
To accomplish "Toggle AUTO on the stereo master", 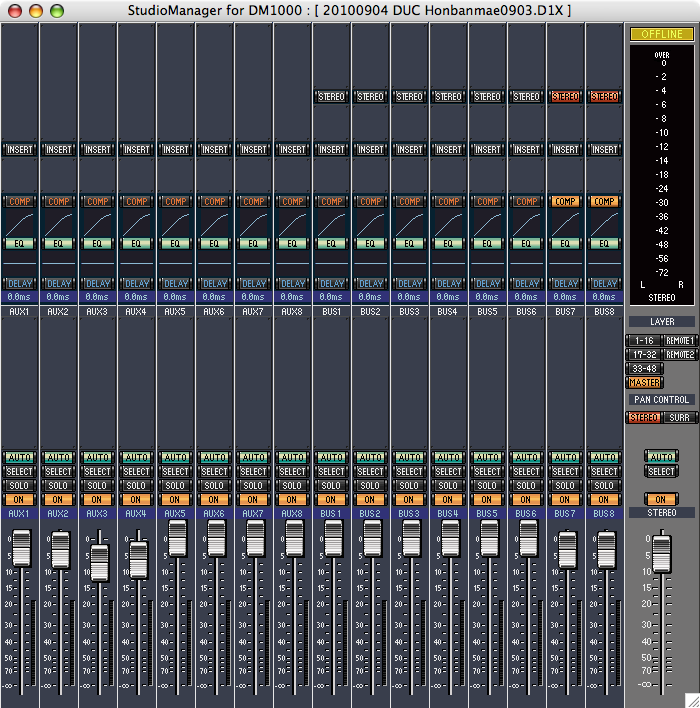I will pos(661,457).
